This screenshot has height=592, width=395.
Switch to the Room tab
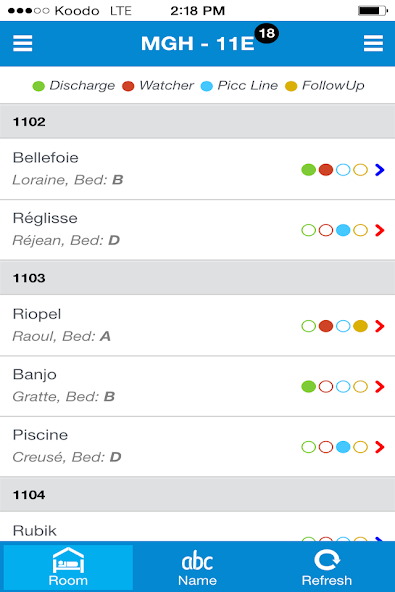coord(68,566)
